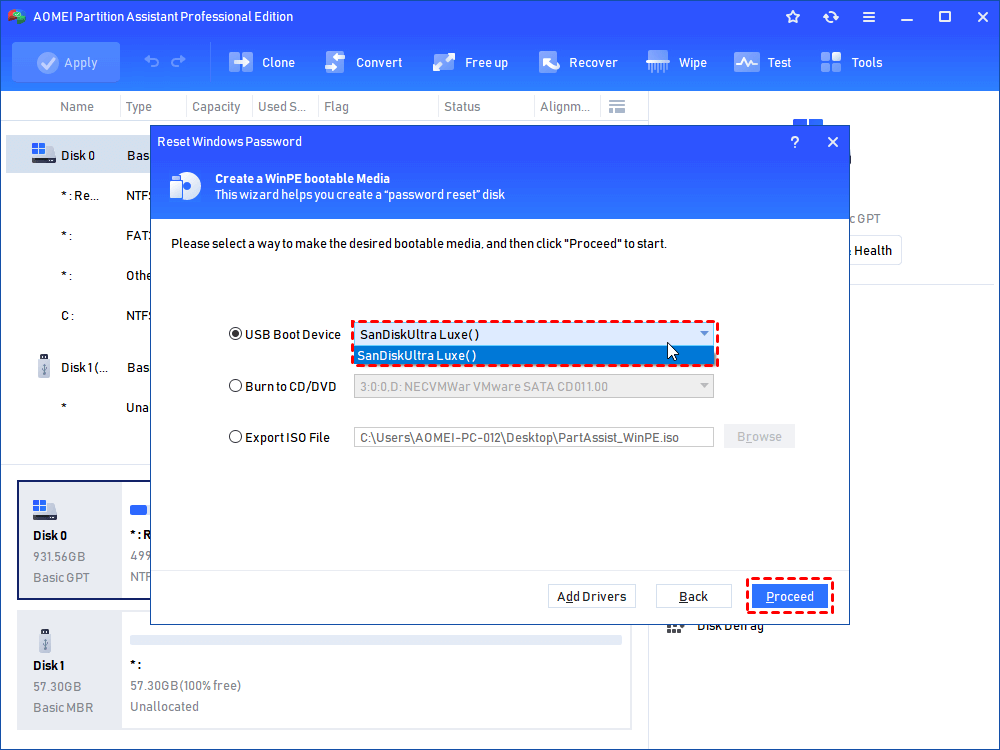Collapse the USB Boot Device dropdown arrow
This screenshot has height=750, width=1000.
(x=704, y=334)
